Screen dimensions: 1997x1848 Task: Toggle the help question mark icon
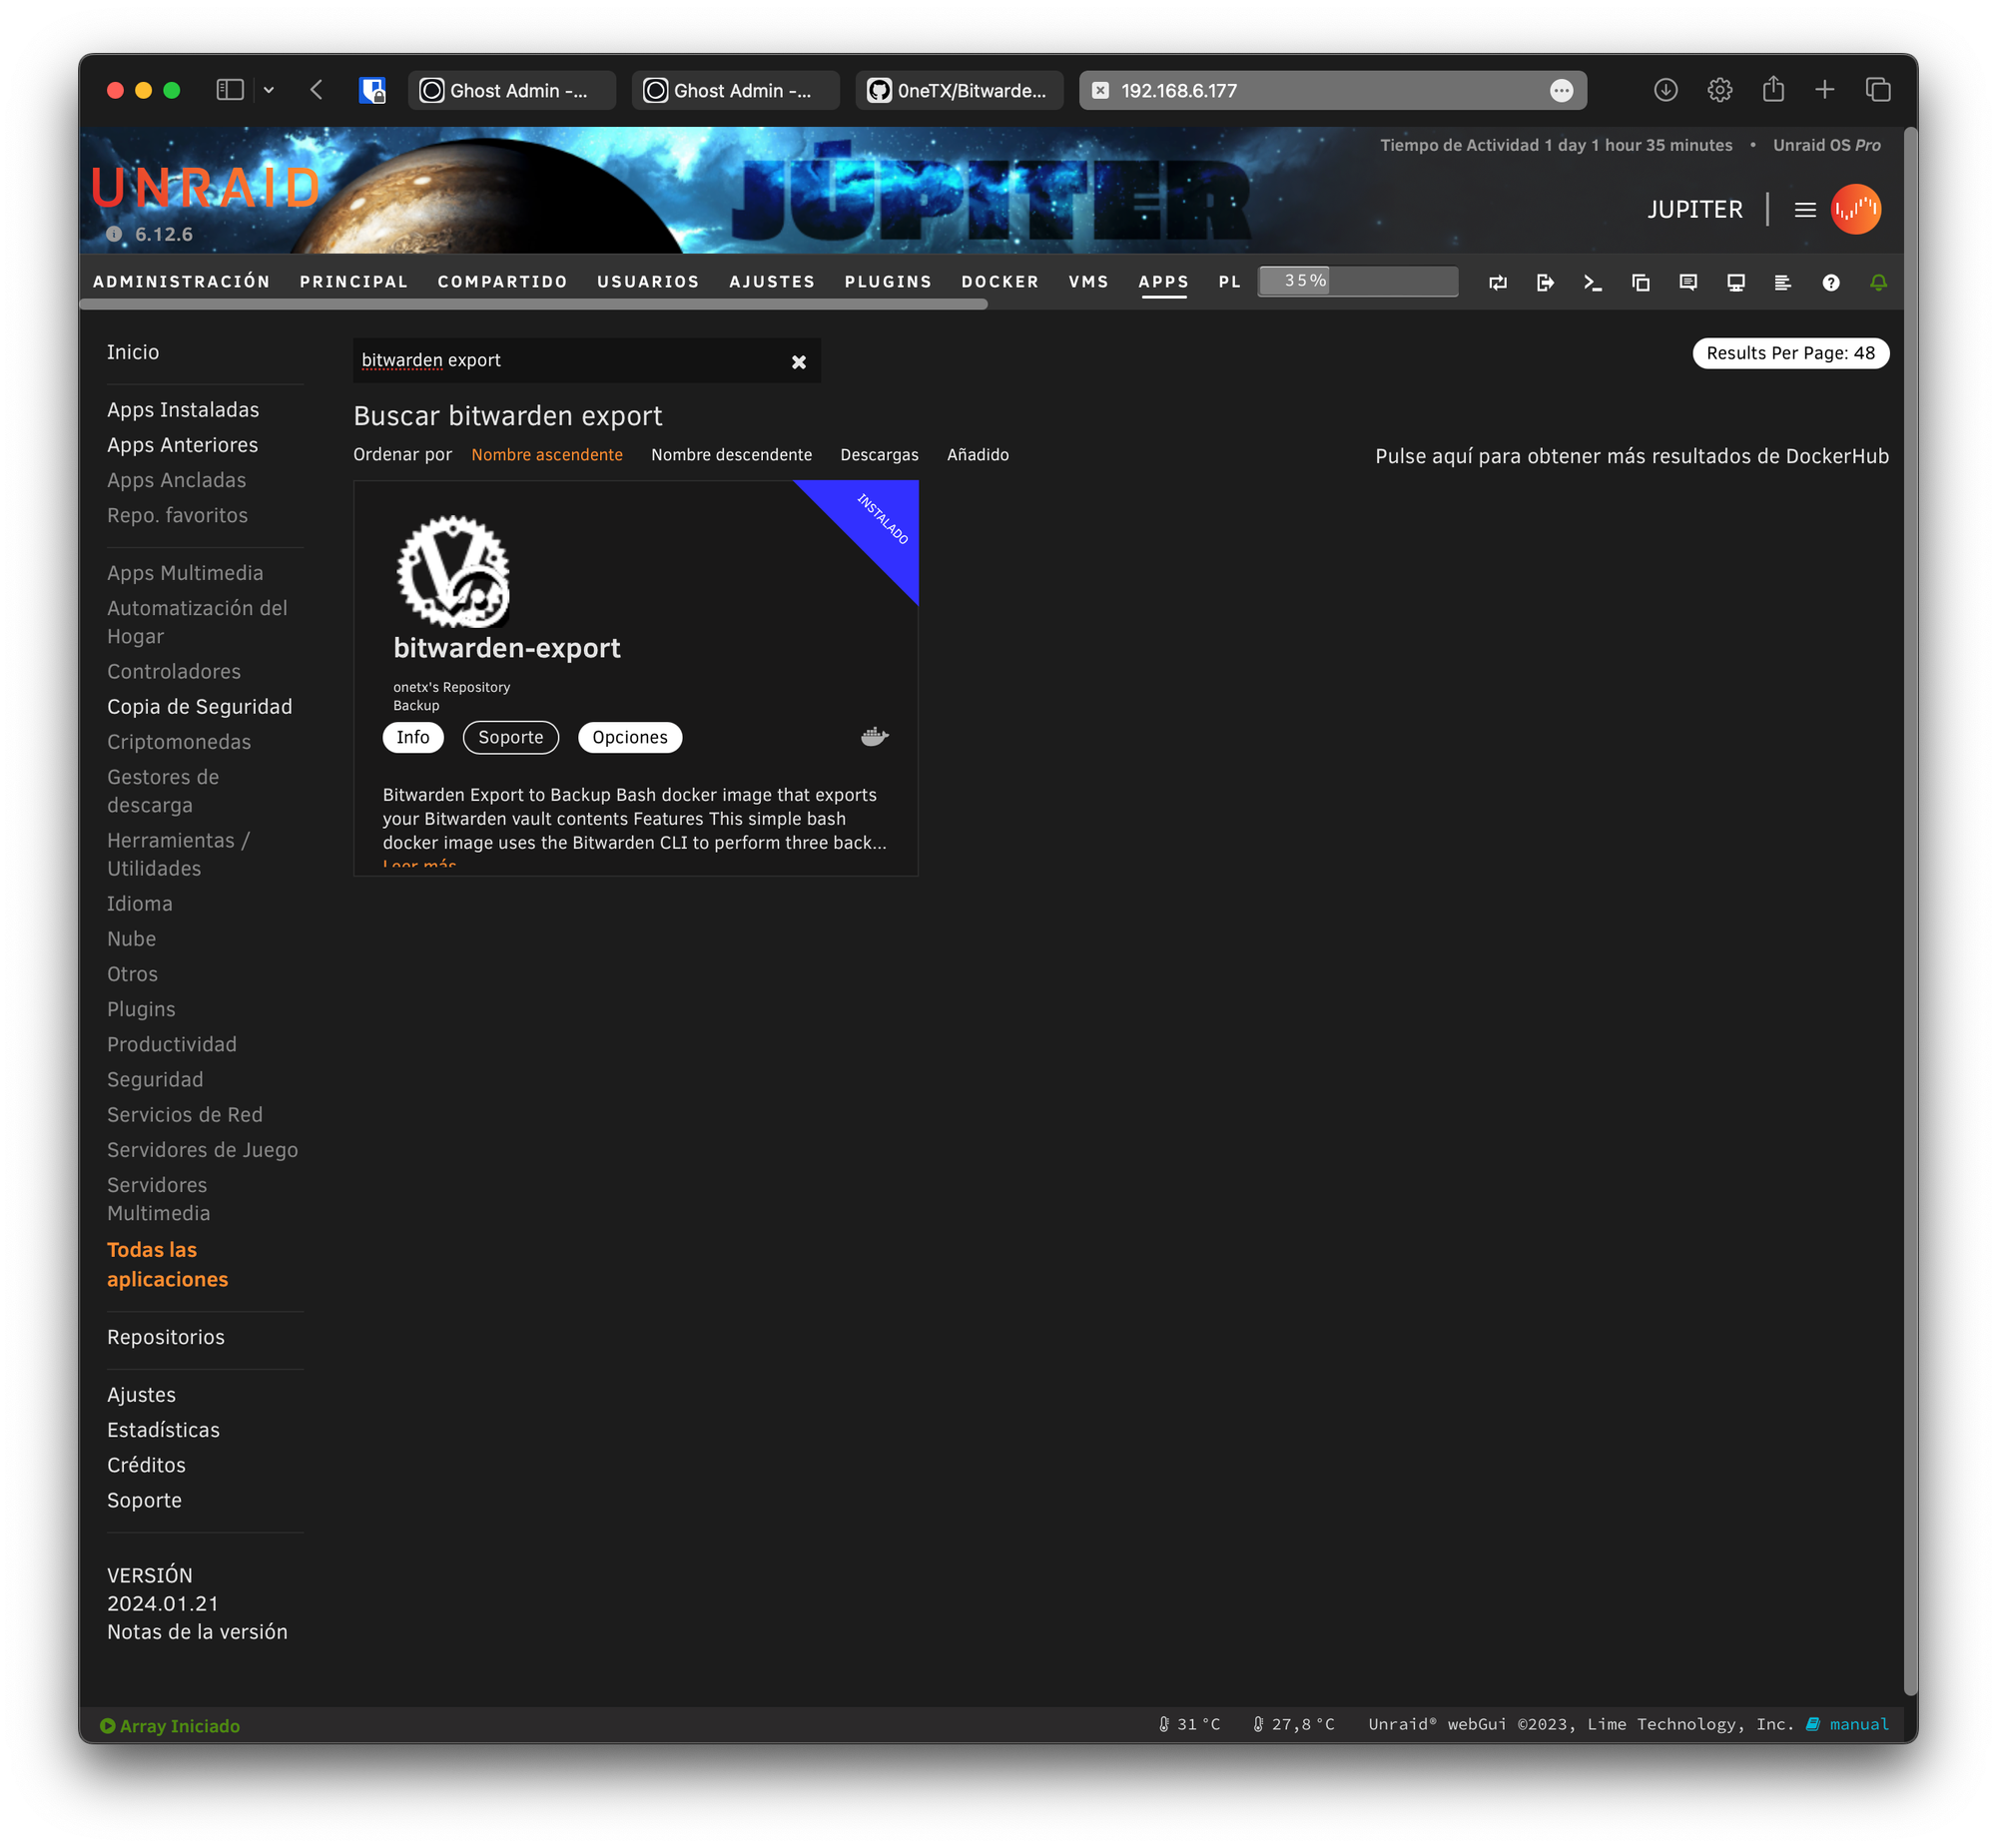click(x=1830, y=283)
